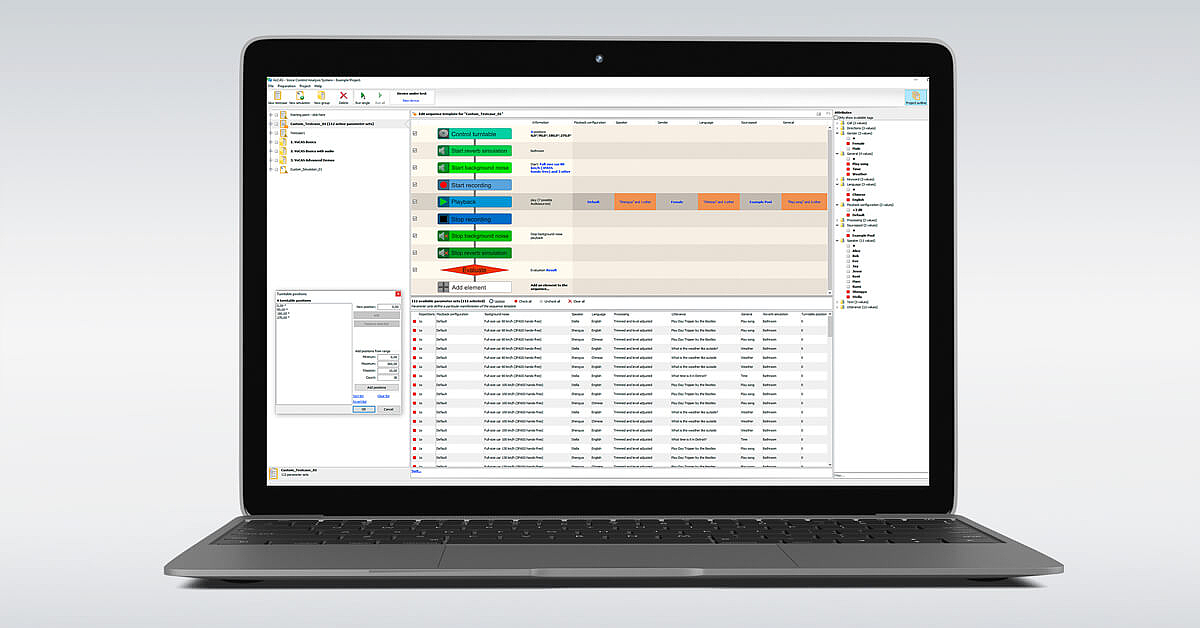
Task: Click OK in Turntable positions dialog
Action: click(364, 409)
